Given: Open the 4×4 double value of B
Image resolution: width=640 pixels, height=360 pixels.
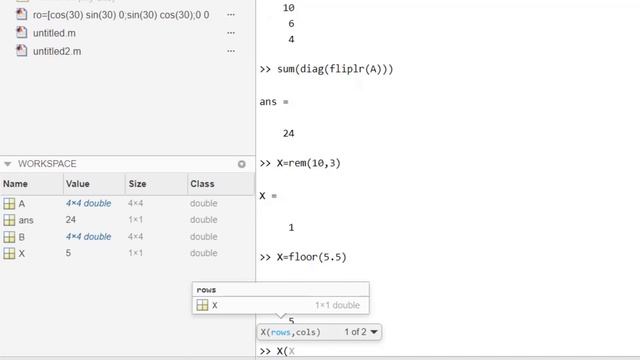Looking at the screenshot, I should [89, 237].
